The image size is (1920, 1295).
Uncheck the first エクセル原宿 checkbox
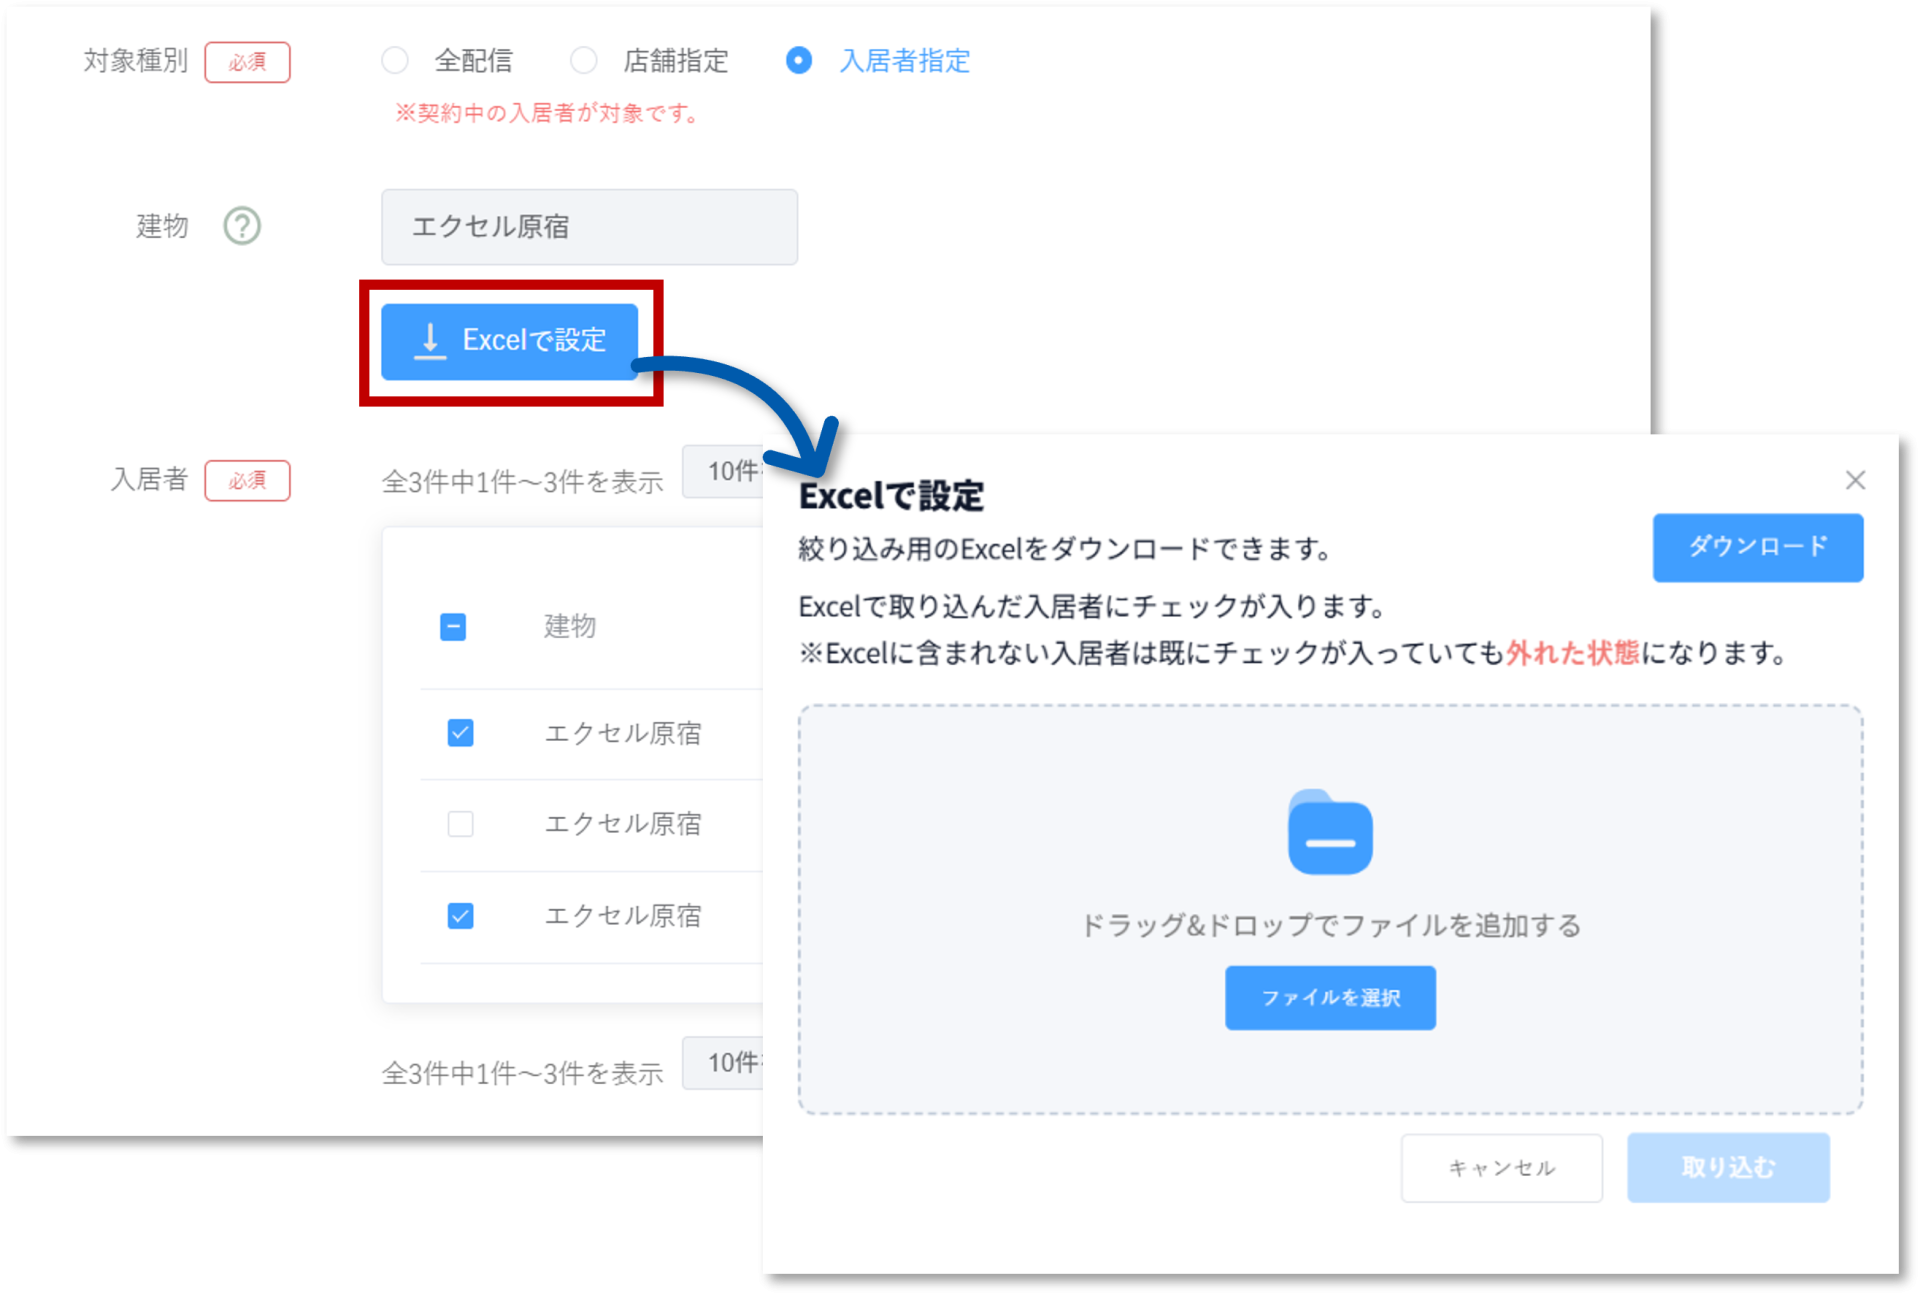460,733
